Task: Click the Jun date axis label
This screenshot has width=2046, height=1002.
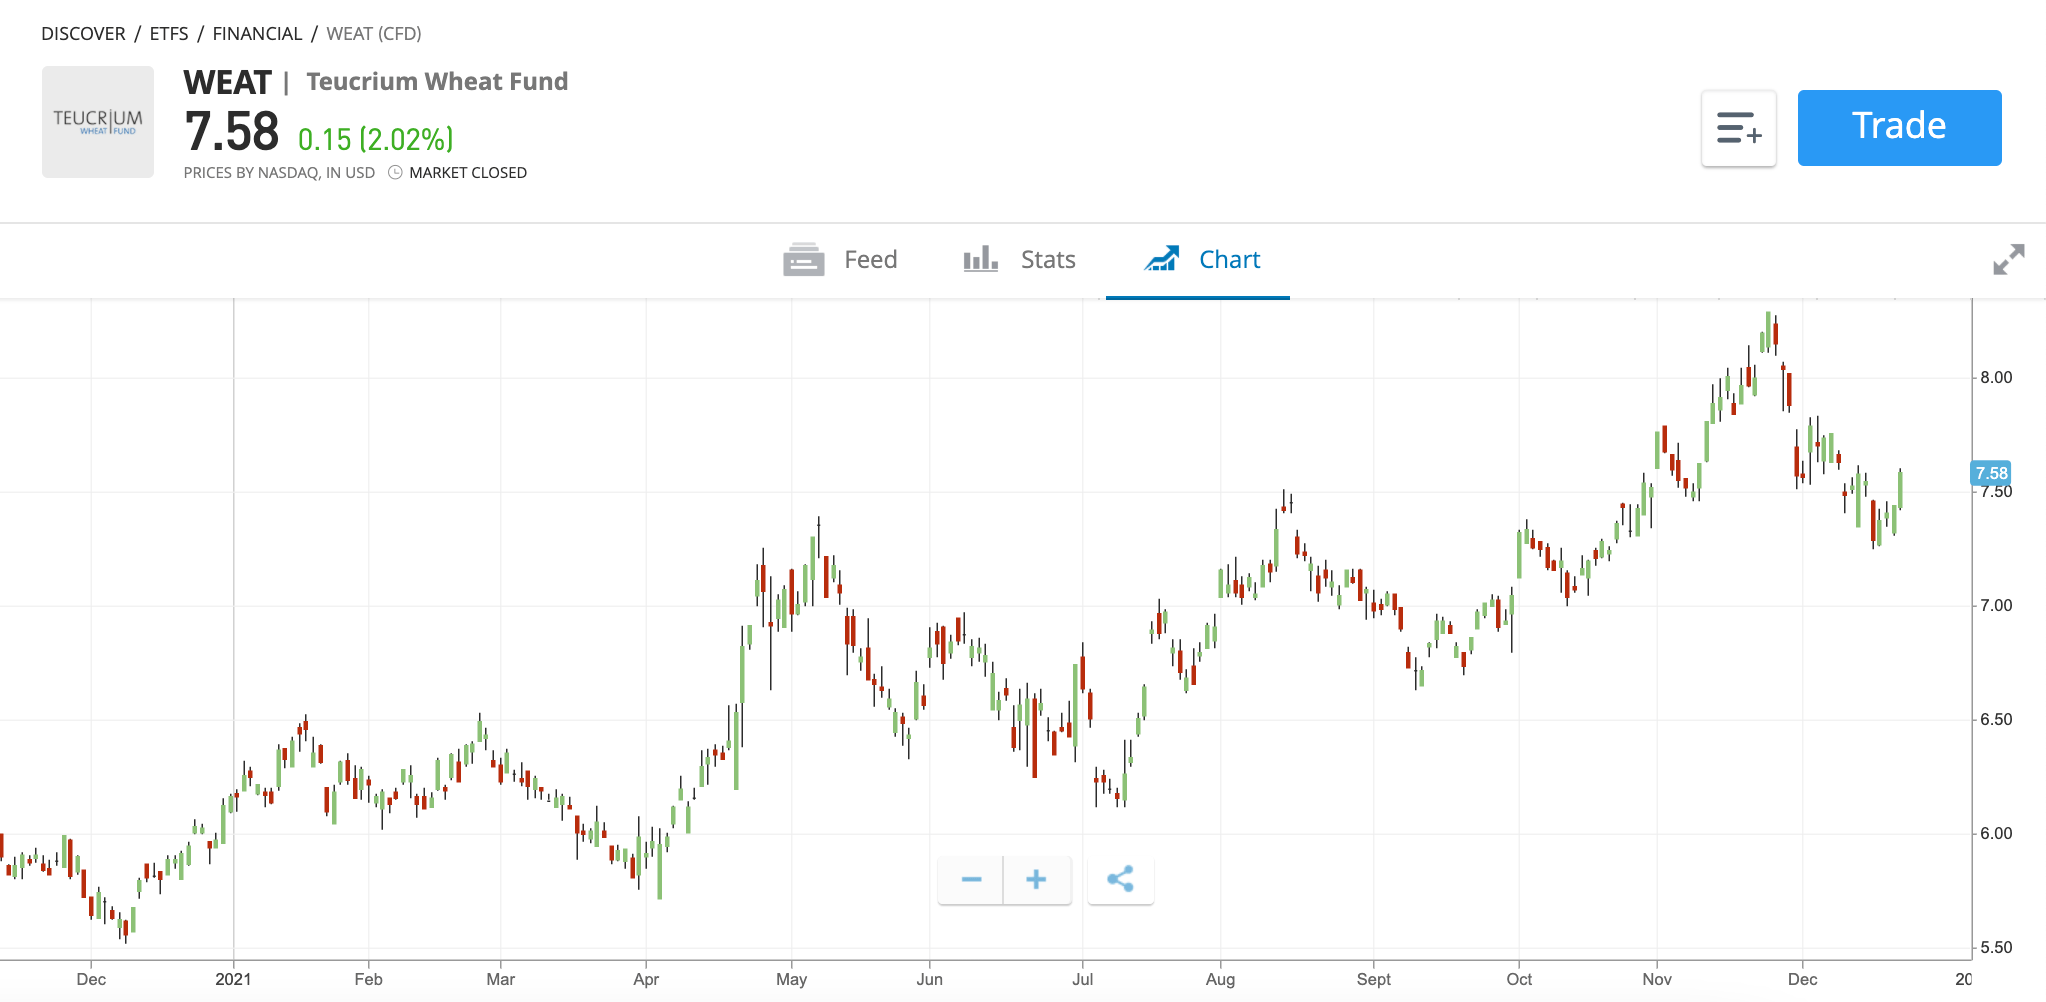Action: [x=929, y=979]
